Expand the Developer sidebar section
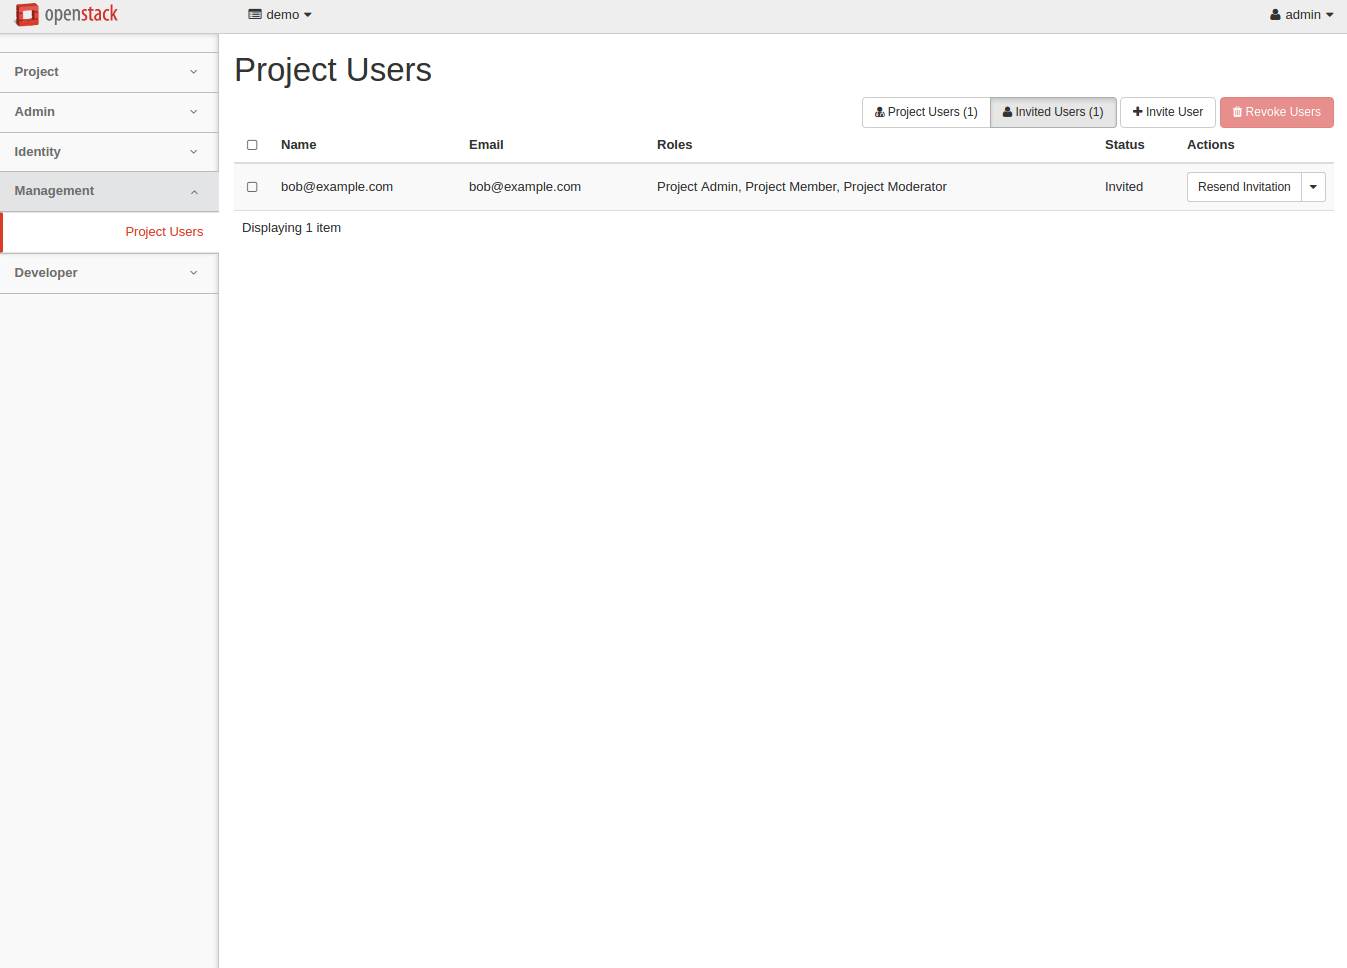The image size is (1347, 968). click(x=109, y=273)
